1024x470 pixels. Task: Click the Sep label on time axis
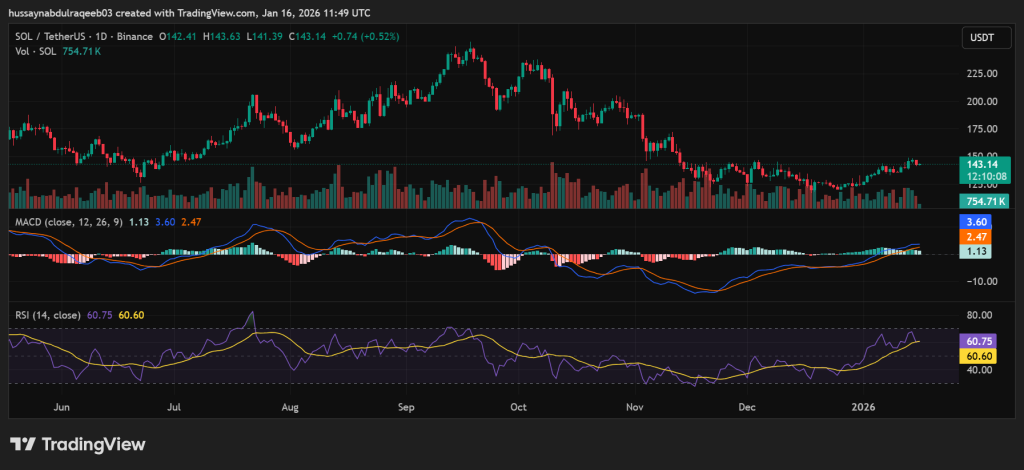tap(406, 408)
